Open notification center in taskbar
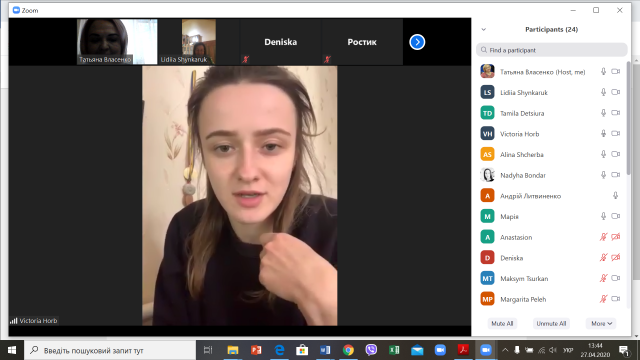The width and height of the screenshot is (640, 360). pos(624,350)
